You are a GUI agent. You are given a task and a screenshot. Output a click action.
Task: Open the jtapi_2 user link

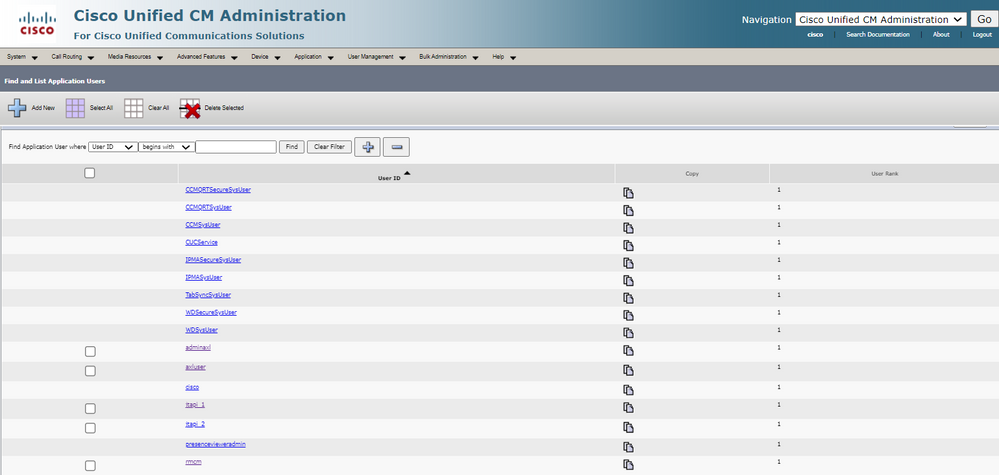195,424
